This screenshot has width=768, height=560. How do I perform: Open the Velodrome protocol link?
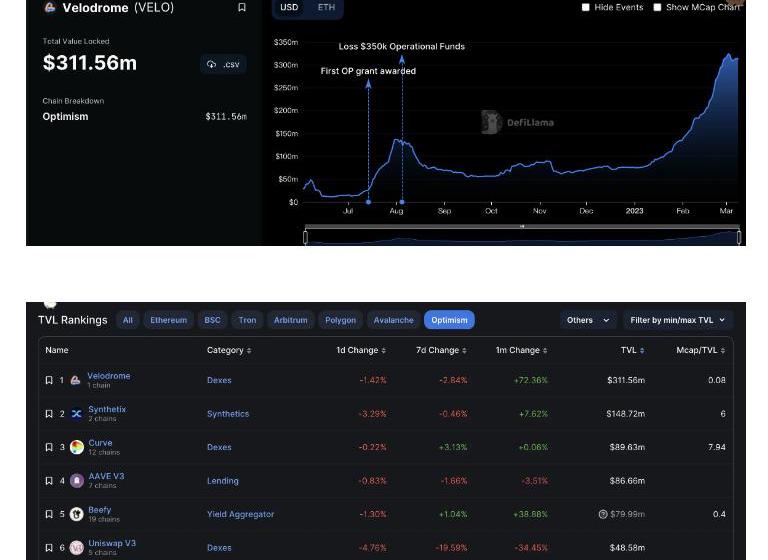[108, 376]
